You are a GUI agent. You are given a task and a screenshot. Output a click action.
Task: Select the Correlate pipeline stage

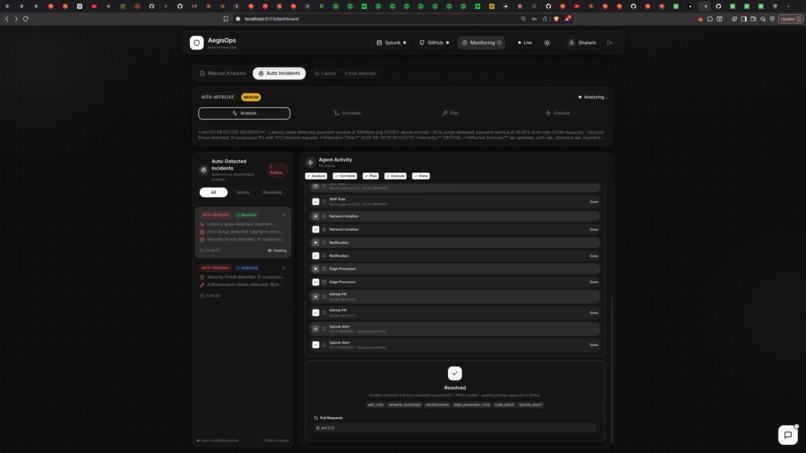click(x=347, y=113)
